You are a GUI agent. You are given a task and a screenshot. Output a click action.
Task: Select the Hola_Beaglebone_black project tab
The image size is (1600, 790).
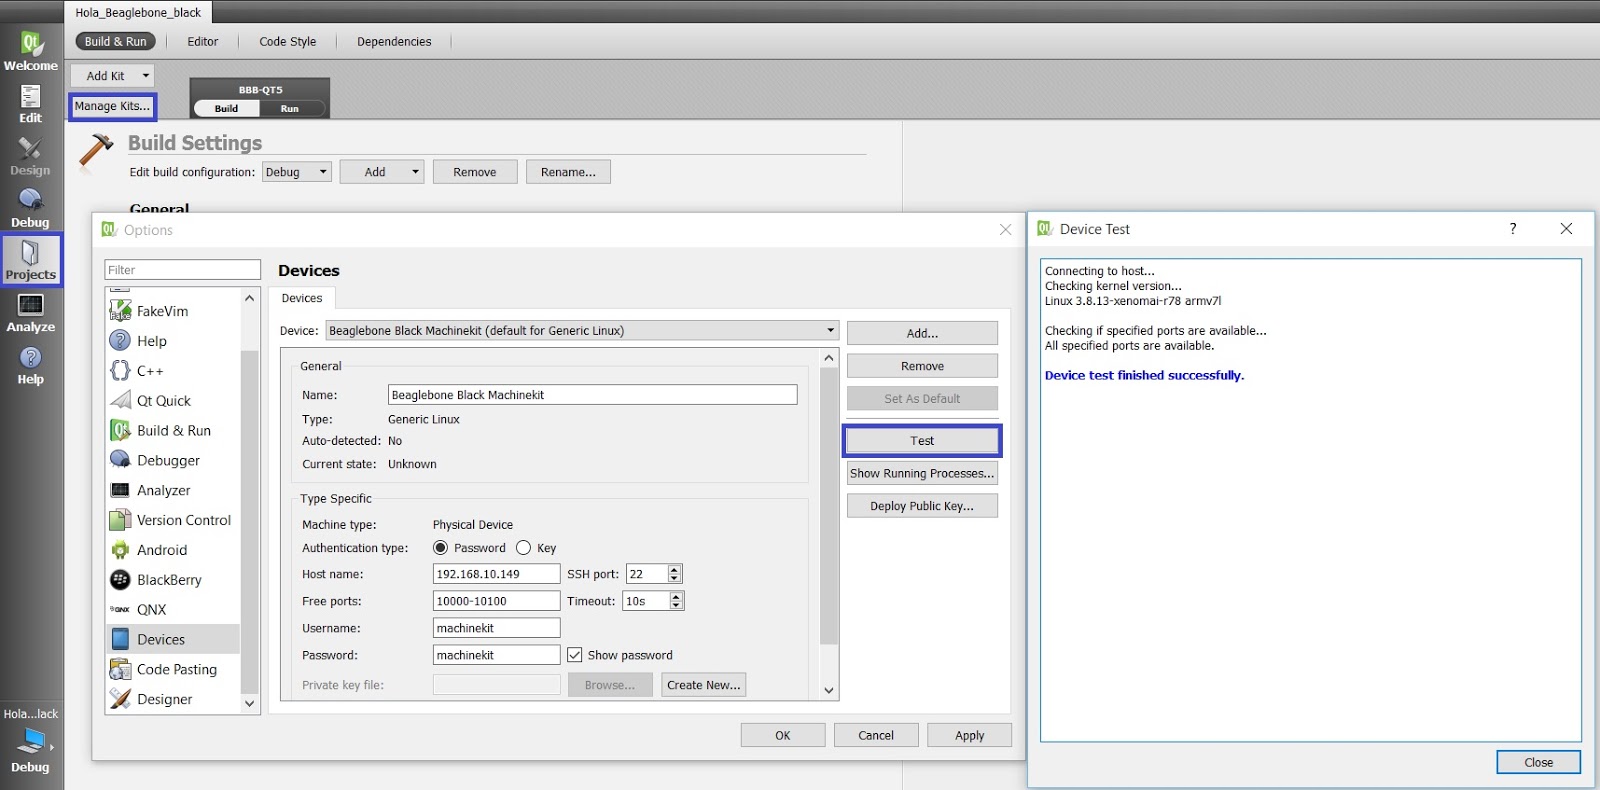[x=138, y=12]
